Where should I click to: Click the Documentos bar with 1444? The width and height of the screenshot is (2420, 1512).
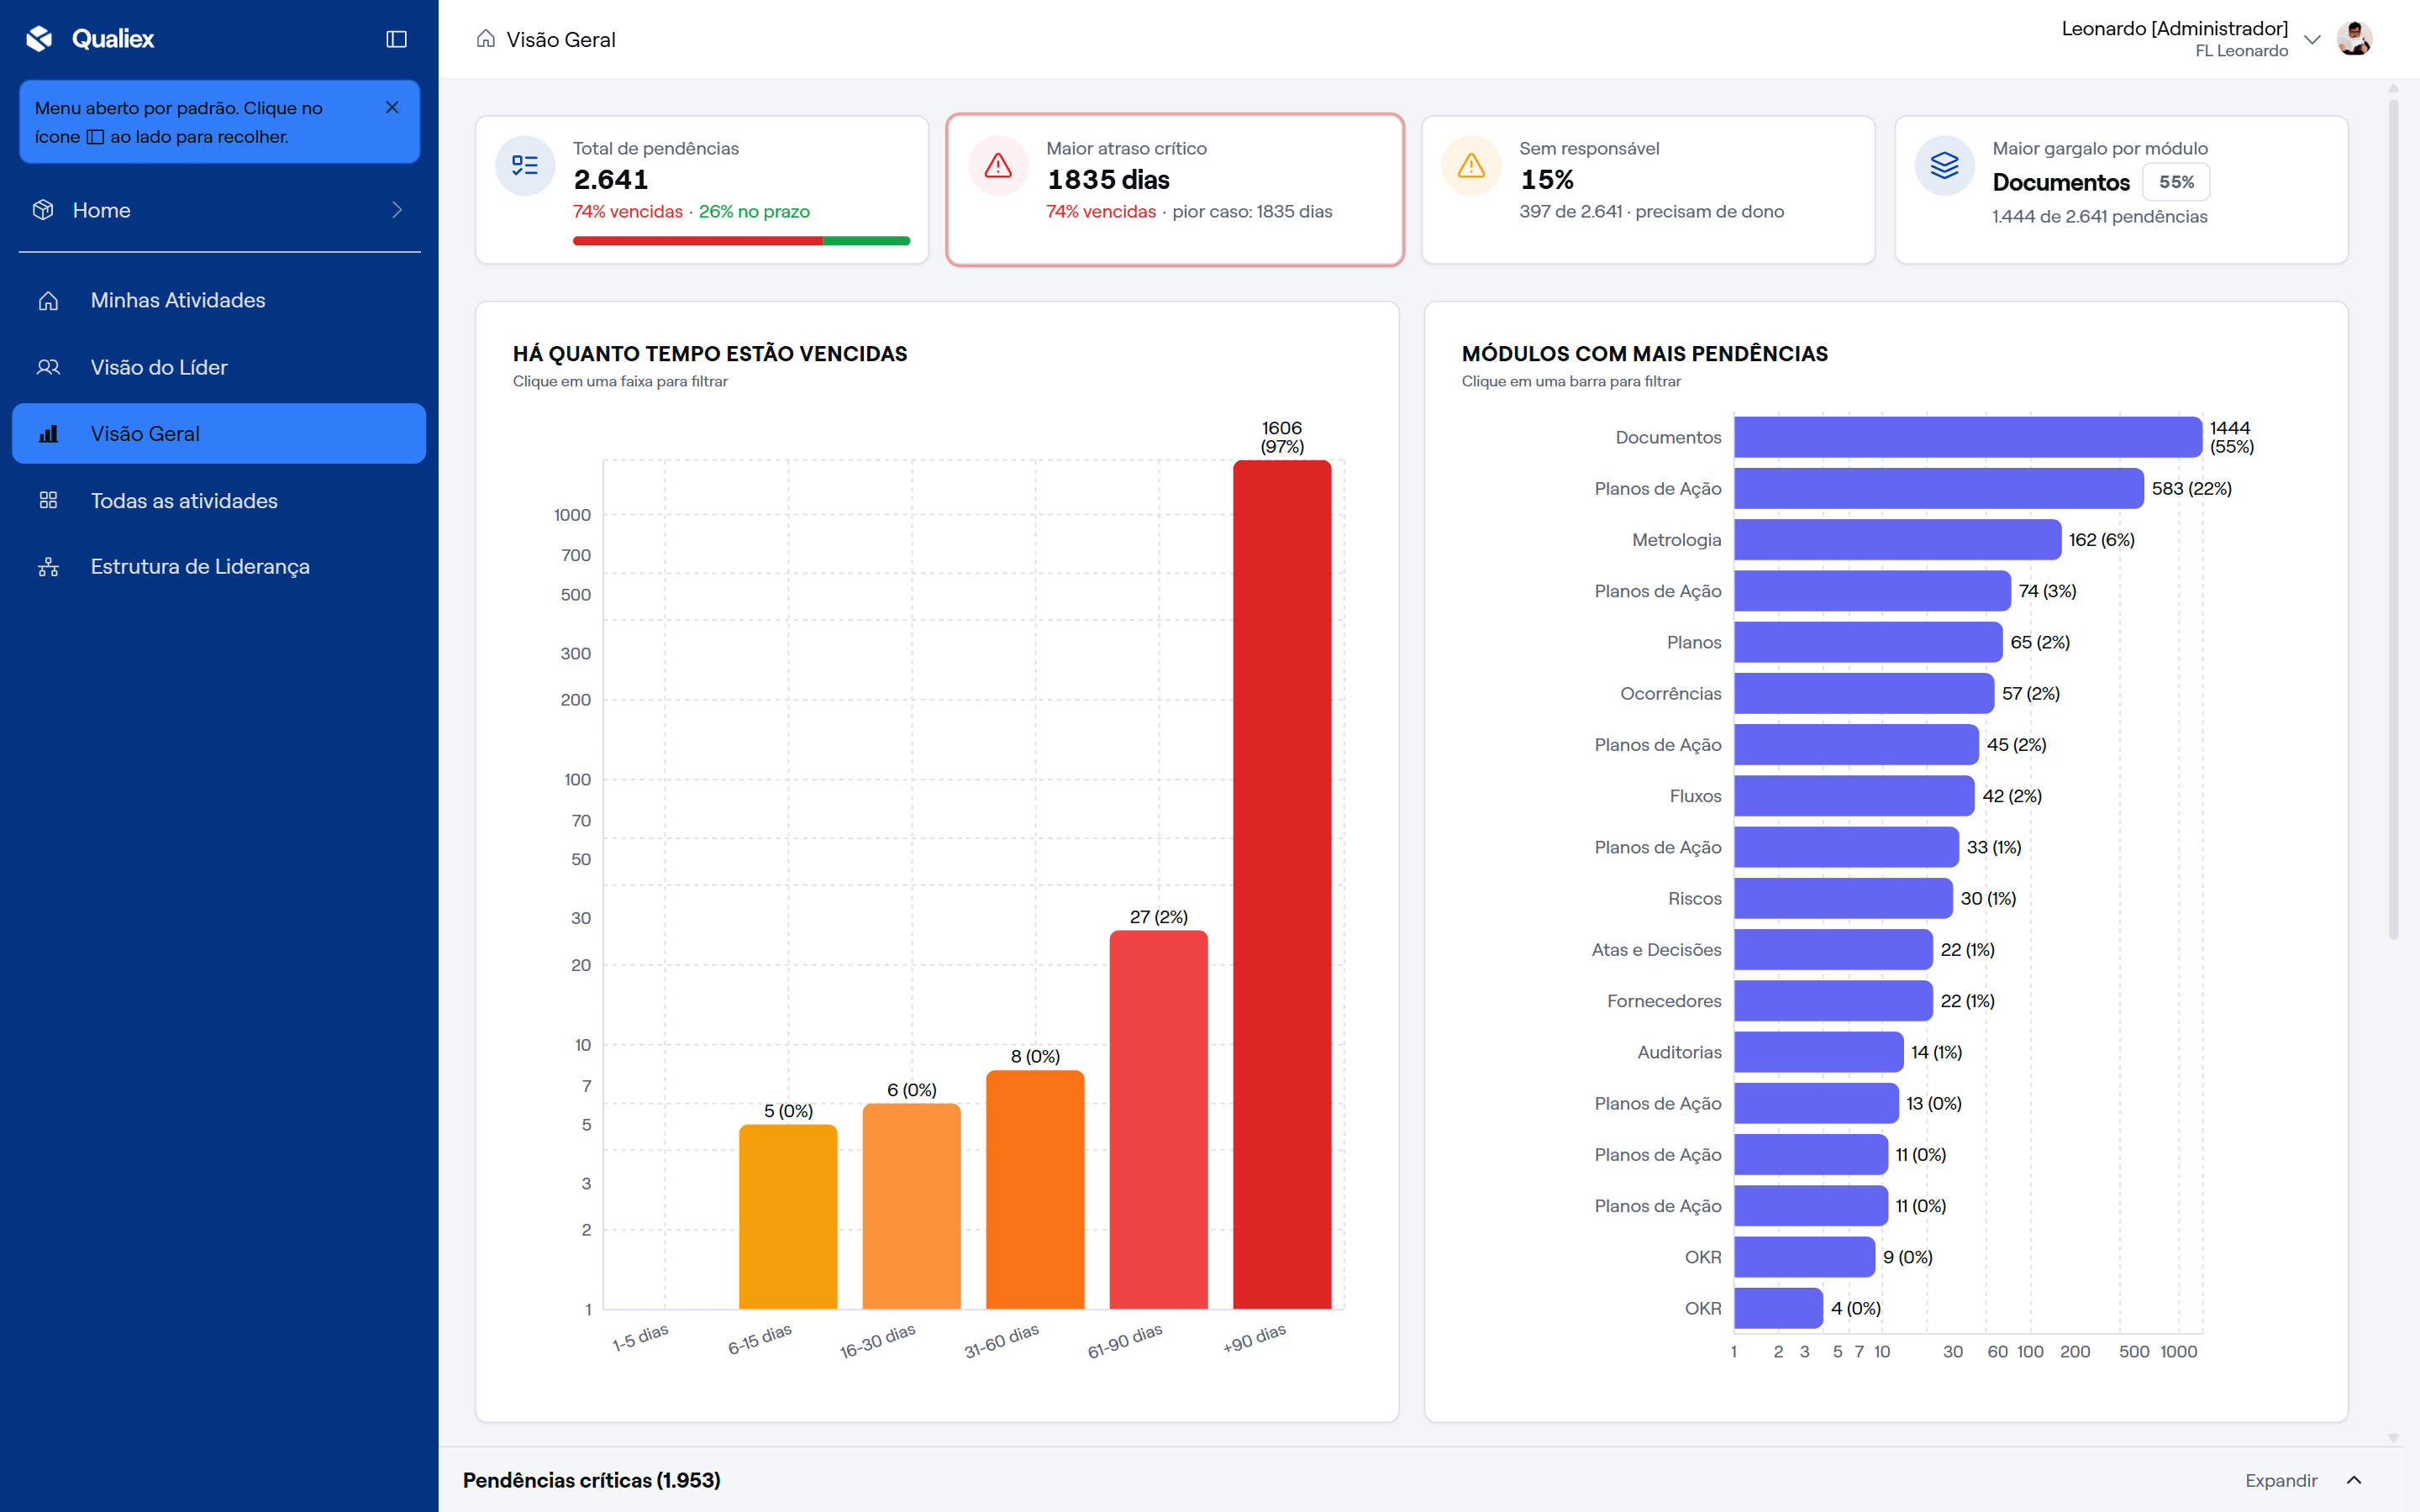pyautogui.click(x=1968, y=437)
